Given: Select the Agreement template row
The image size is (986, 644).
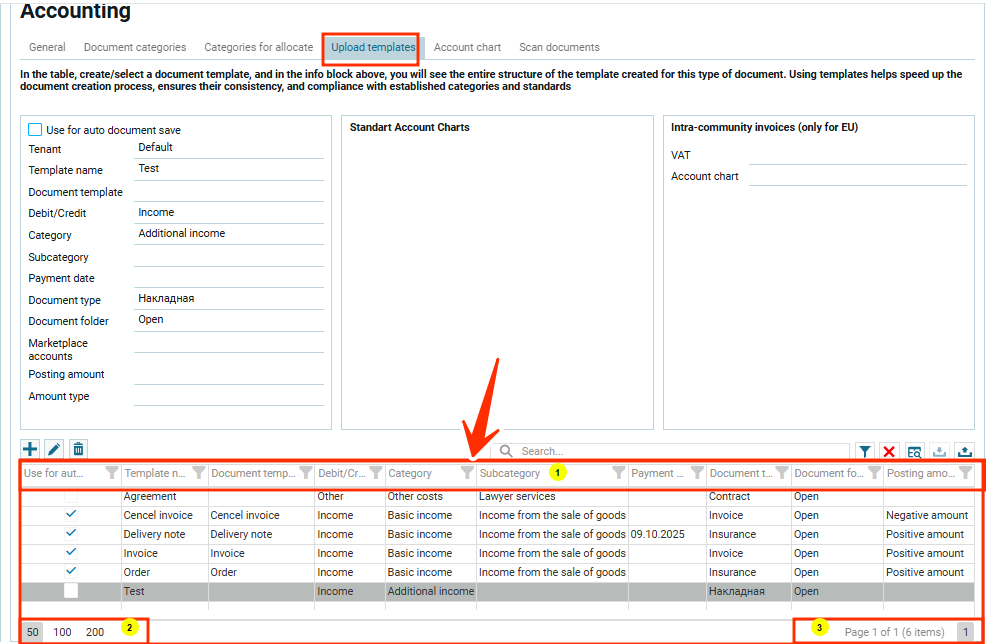Looking at the screenshot, I should (150, 496).
